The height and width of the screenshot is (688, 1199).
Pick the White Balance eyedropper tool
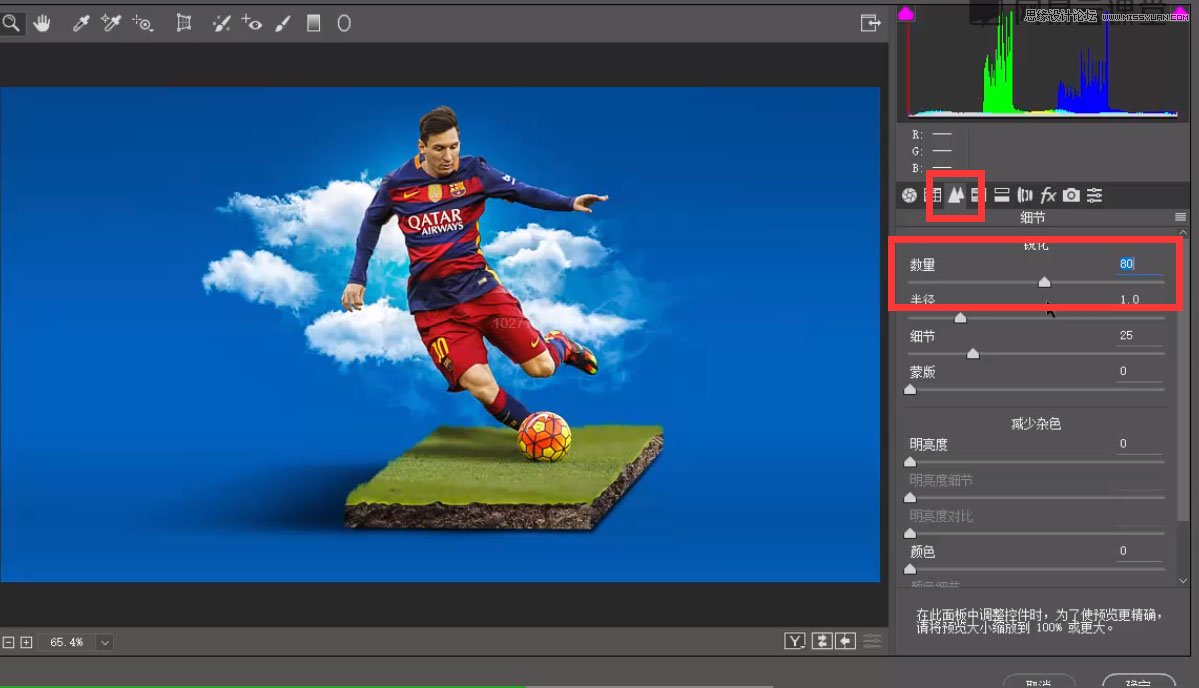83,23
